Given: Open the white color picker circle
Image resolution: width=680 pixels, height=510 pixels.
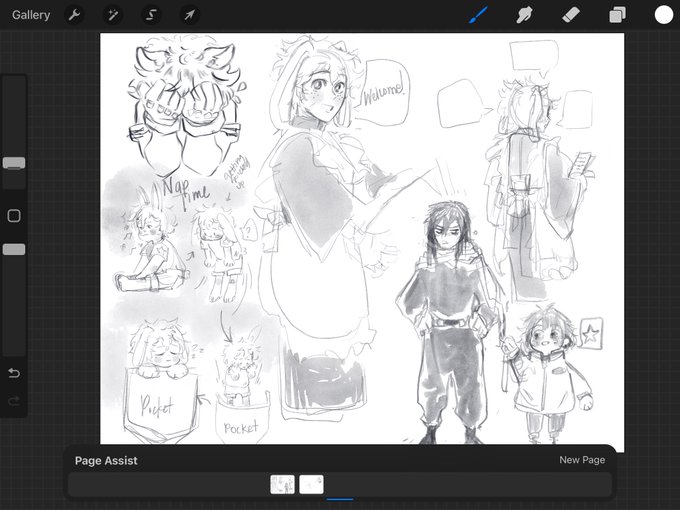Looking at the screenshot, I should pyautogui.click(x=664, y=15).
